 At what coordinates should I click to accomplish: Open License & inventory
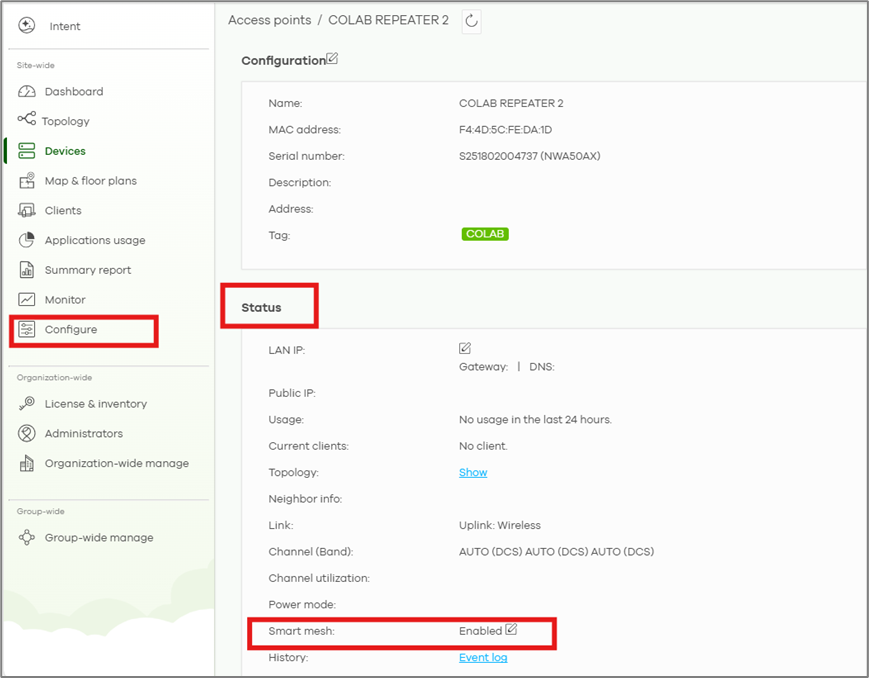96,404
